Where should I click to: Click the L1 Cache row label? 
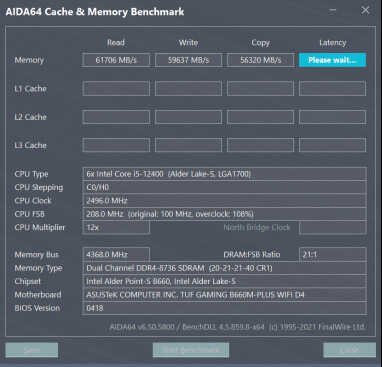pyautogui.click(x=30, y=89)
